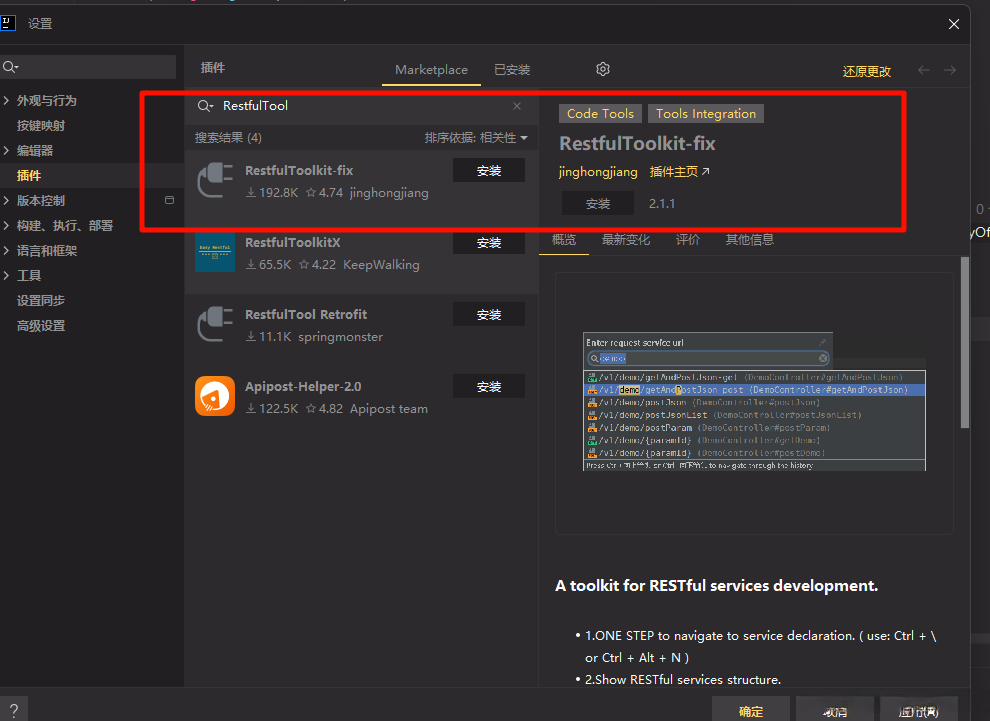
Task: Focus the settings search field
Action: [88, 67]
